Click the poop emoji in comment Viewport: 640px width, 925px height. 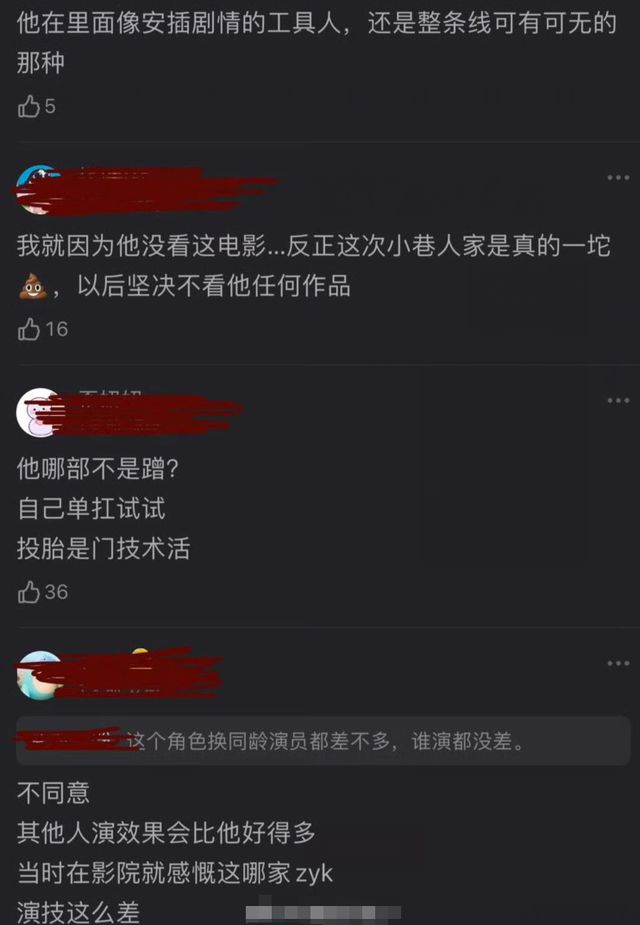pyautogui.click(x=33, y=287)
